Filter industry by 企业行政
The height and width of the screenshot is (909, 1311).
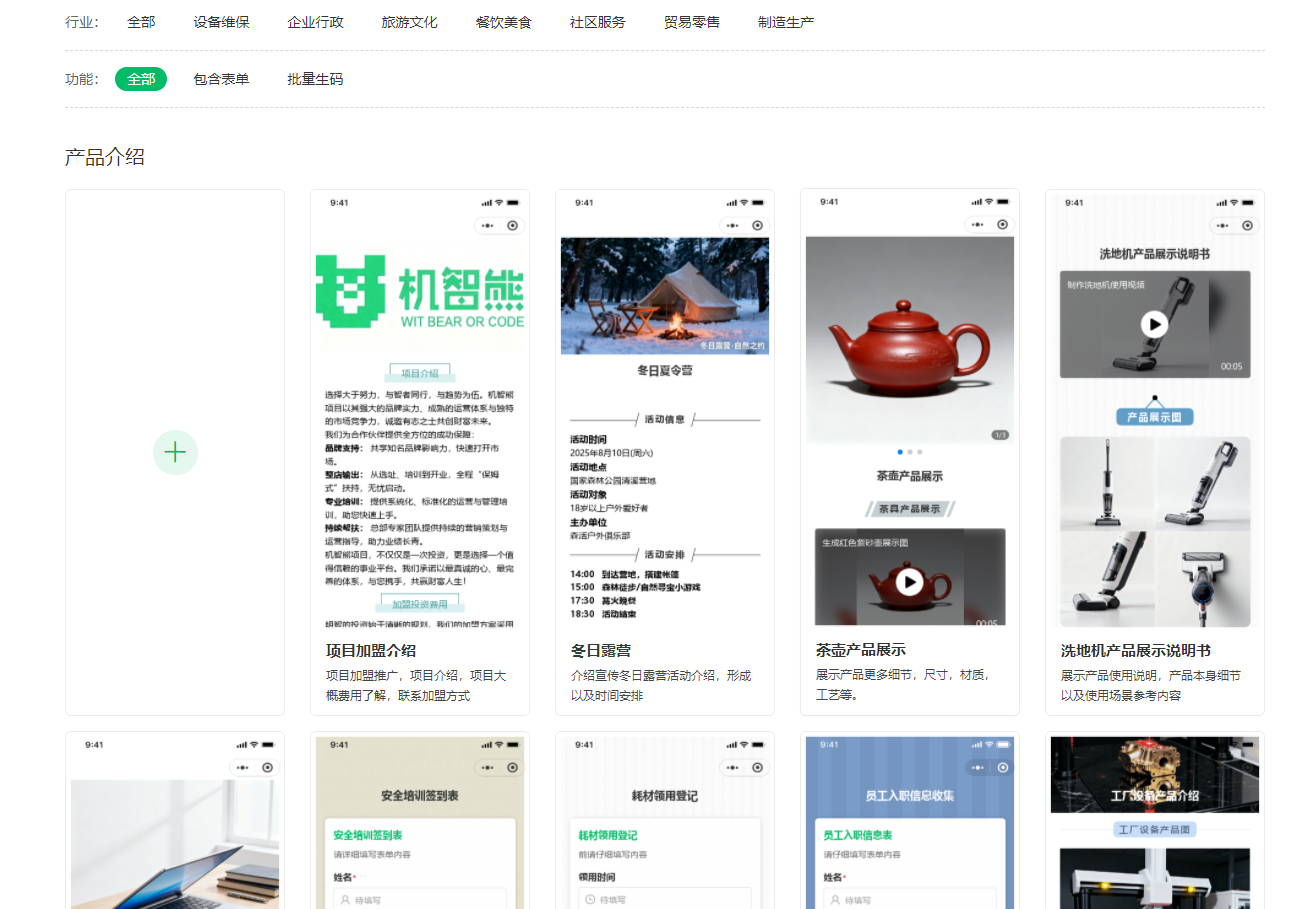[x=315, y=22]
